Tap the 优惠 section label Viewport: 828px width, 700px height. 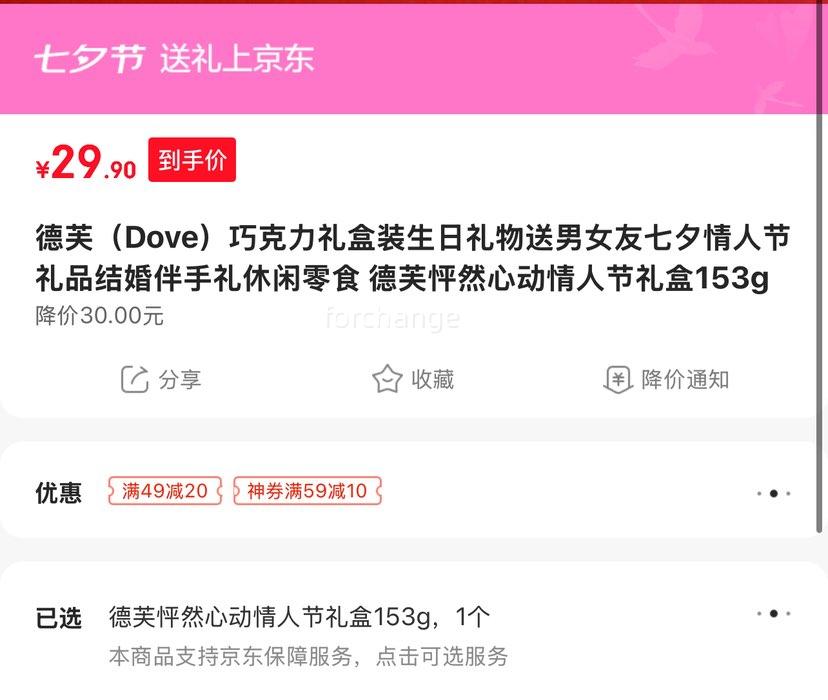59,493
